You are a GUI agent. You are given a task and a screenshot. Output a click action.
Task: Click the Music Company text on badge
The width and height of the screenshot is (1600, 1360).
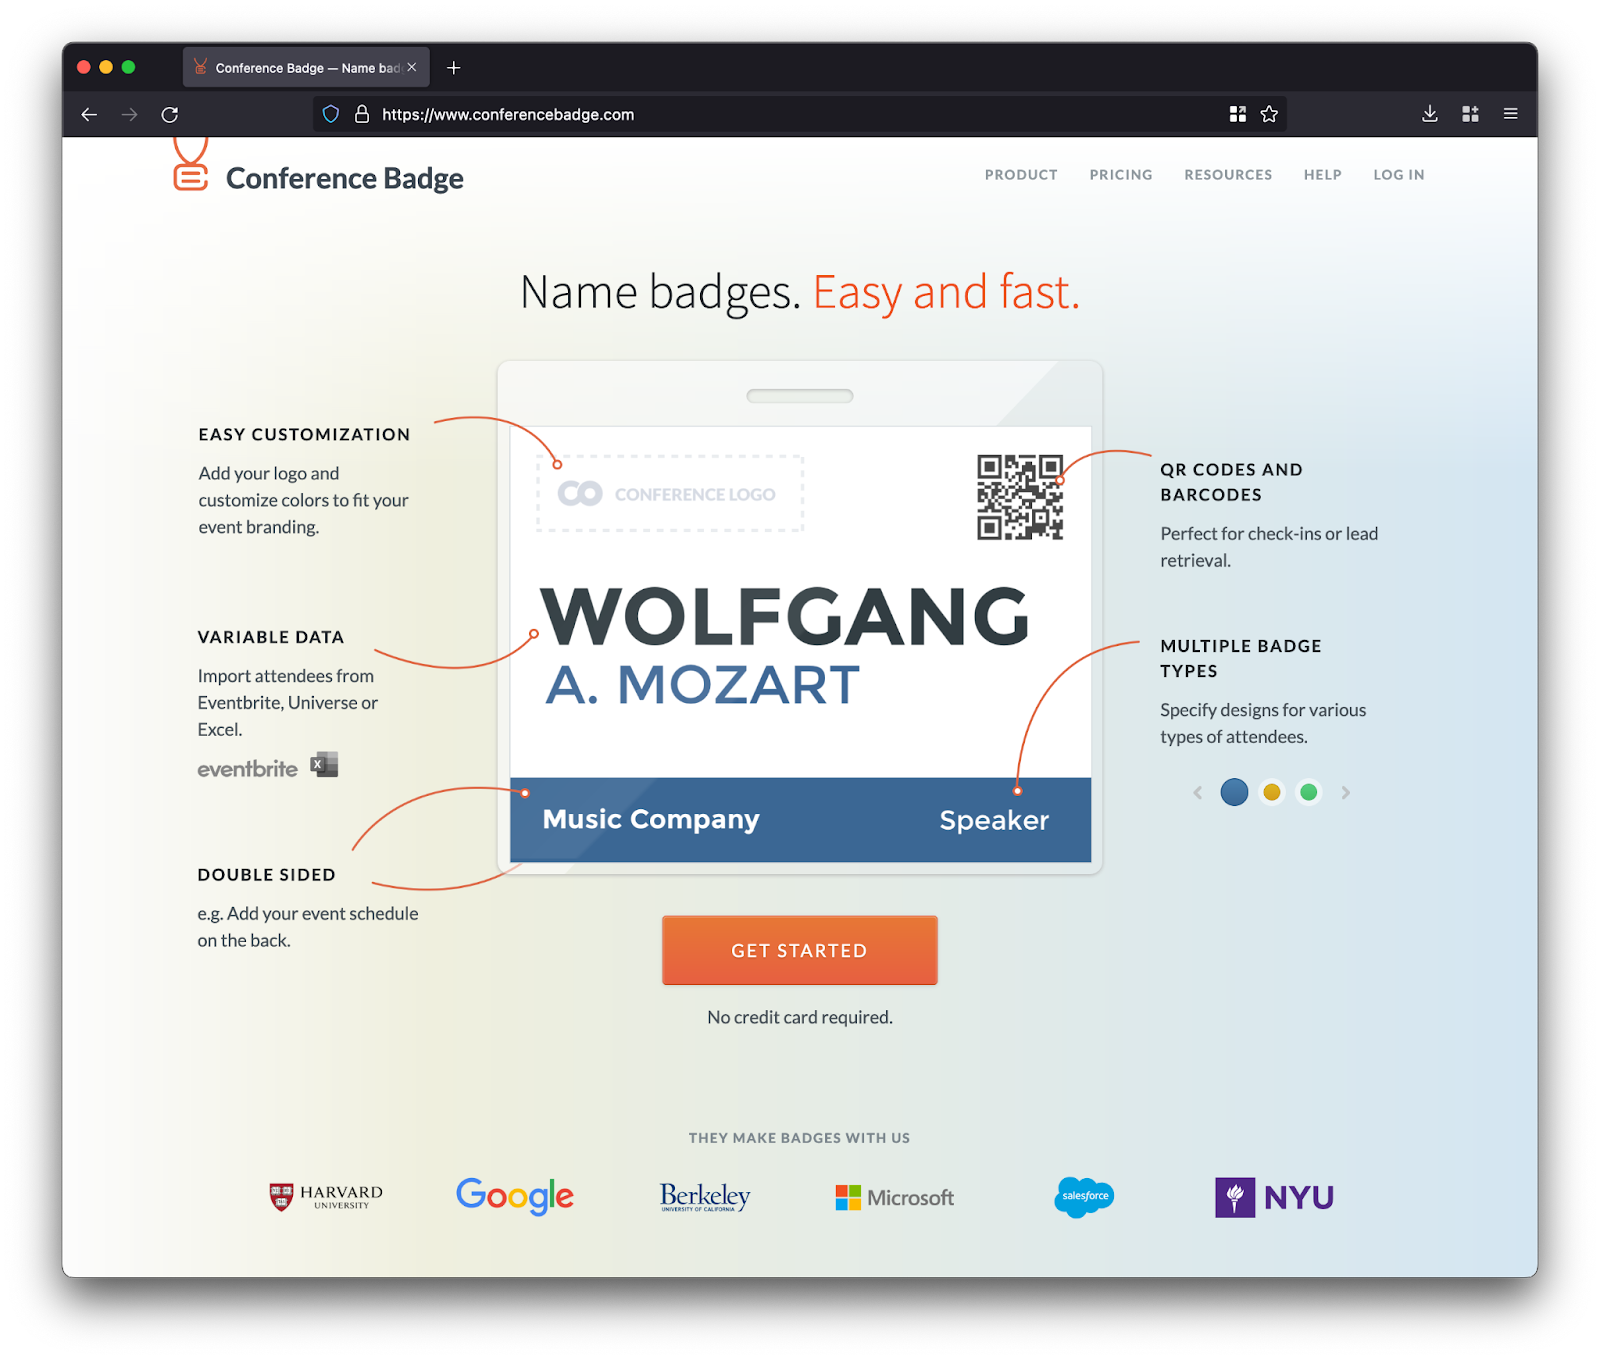[651, 819]
